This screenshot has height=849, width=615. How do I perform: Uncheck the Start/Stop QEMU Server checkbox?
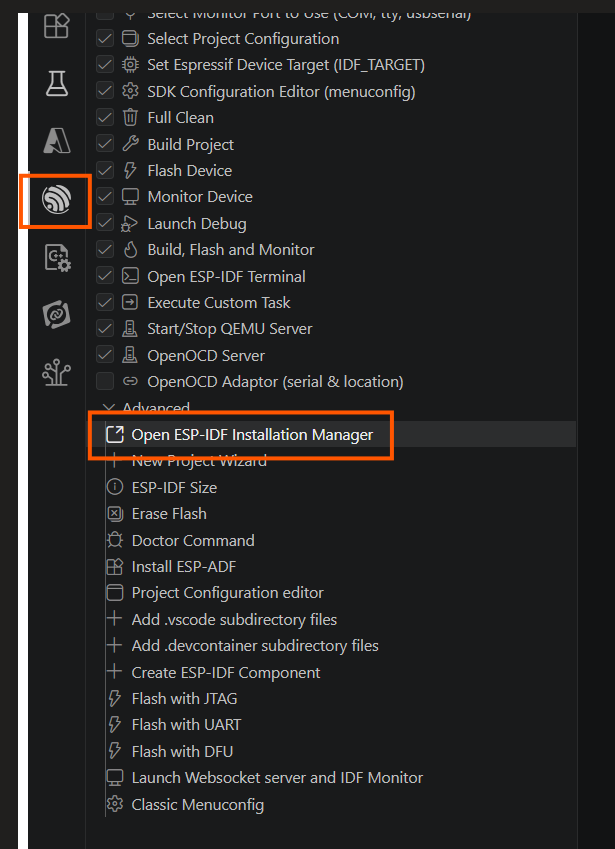(105, 329)
